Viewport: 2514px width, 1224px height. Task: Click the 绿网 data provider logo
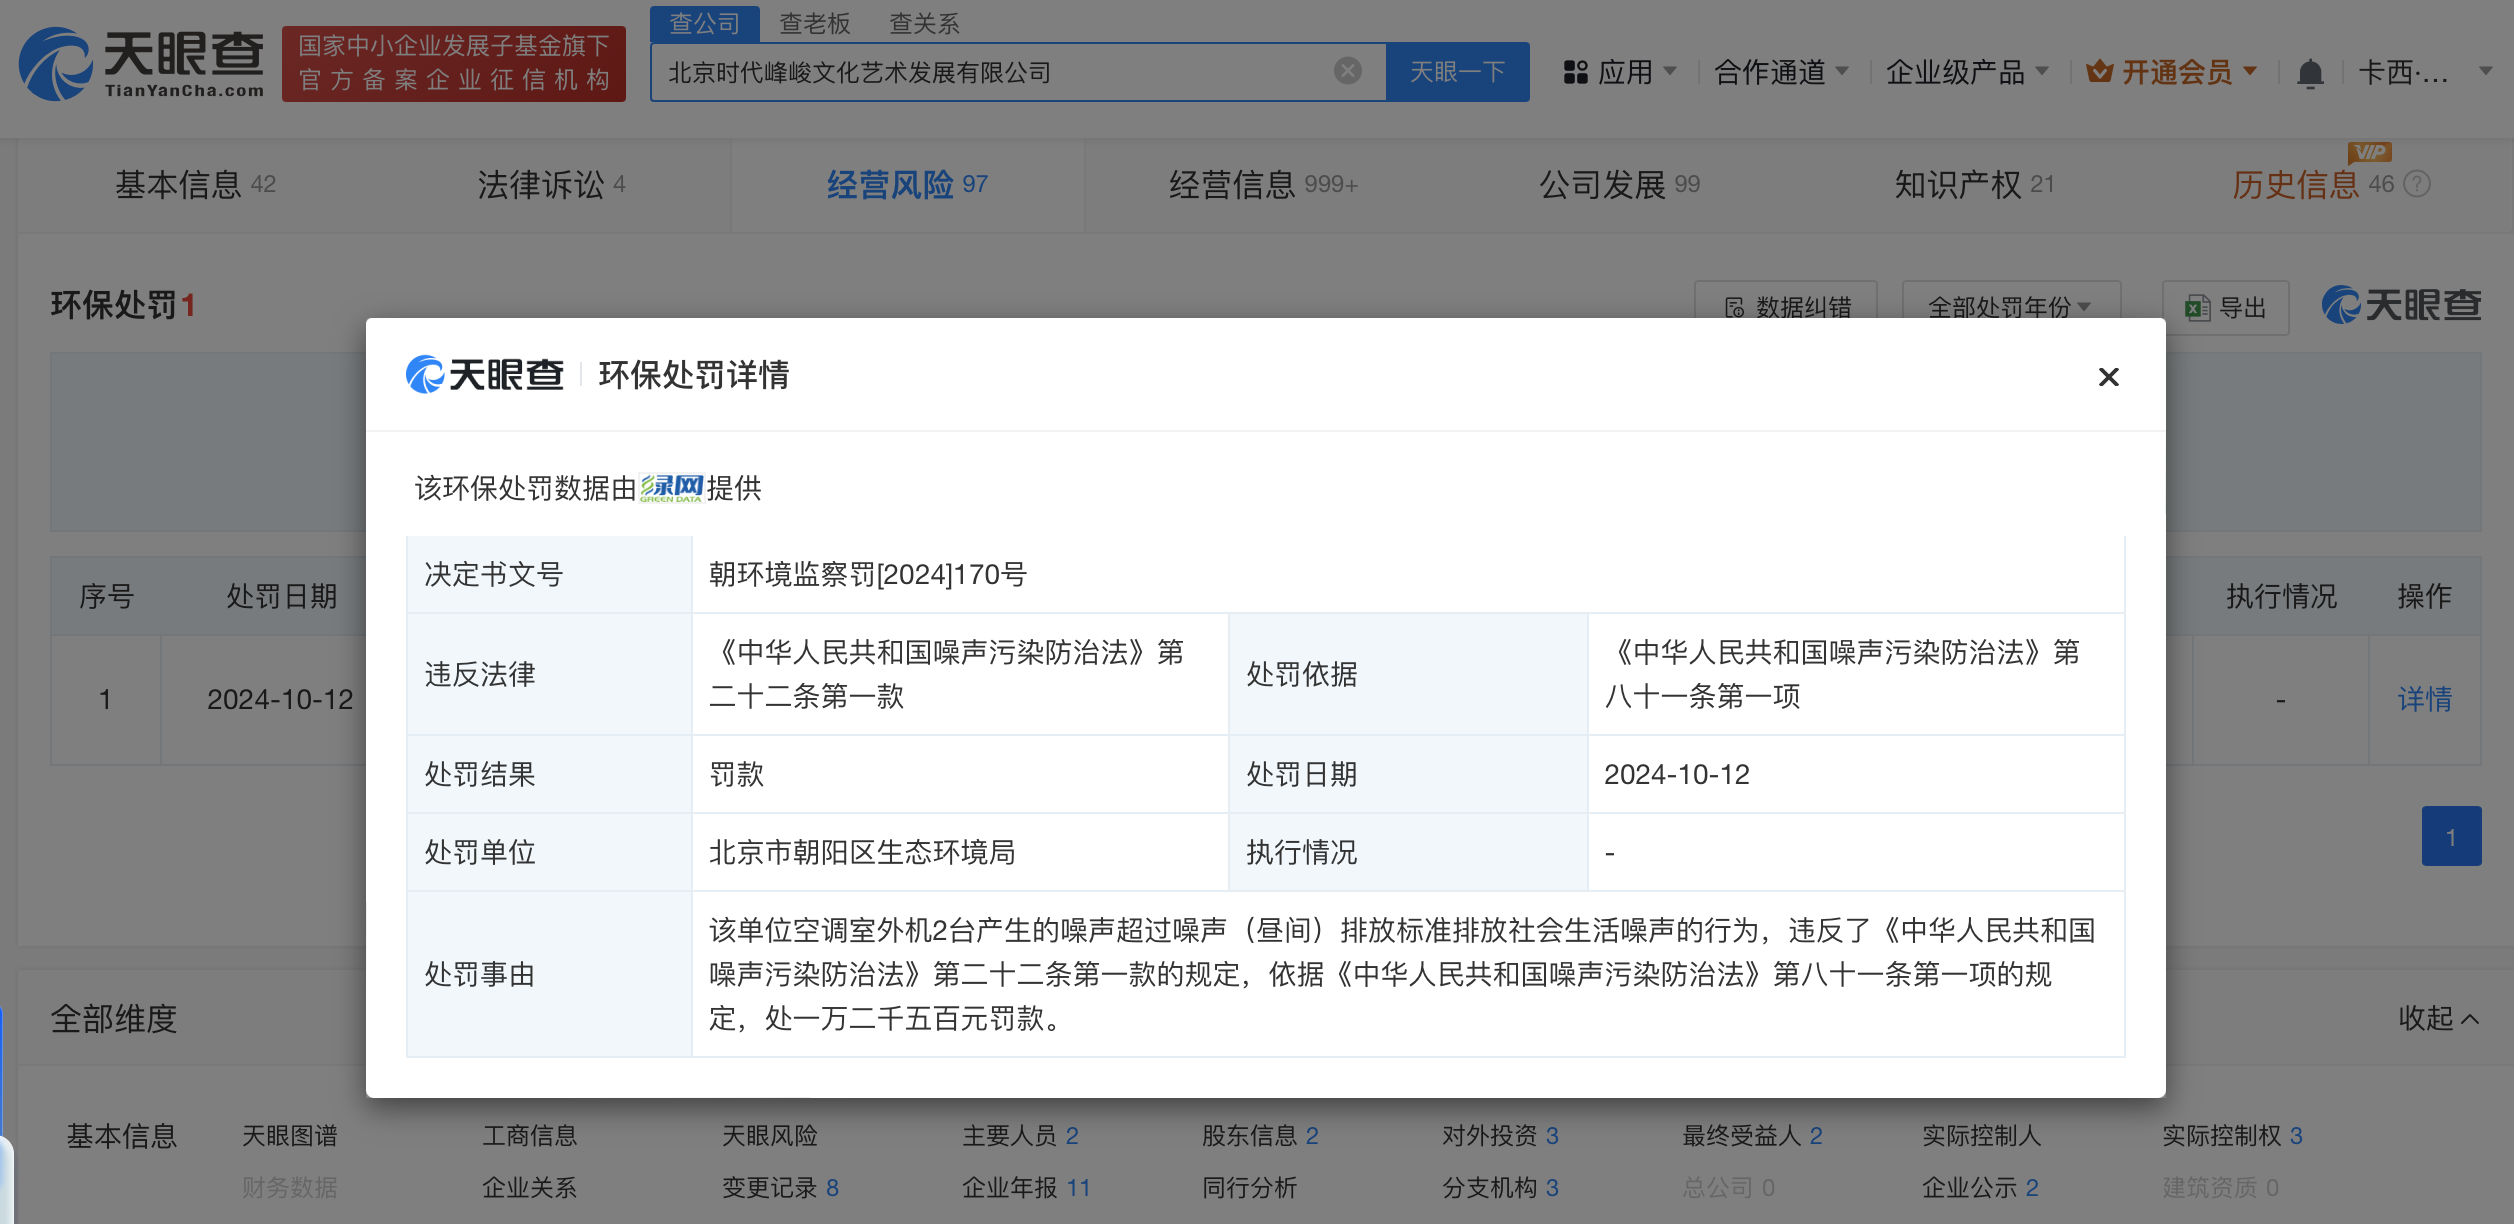point(671,488)
